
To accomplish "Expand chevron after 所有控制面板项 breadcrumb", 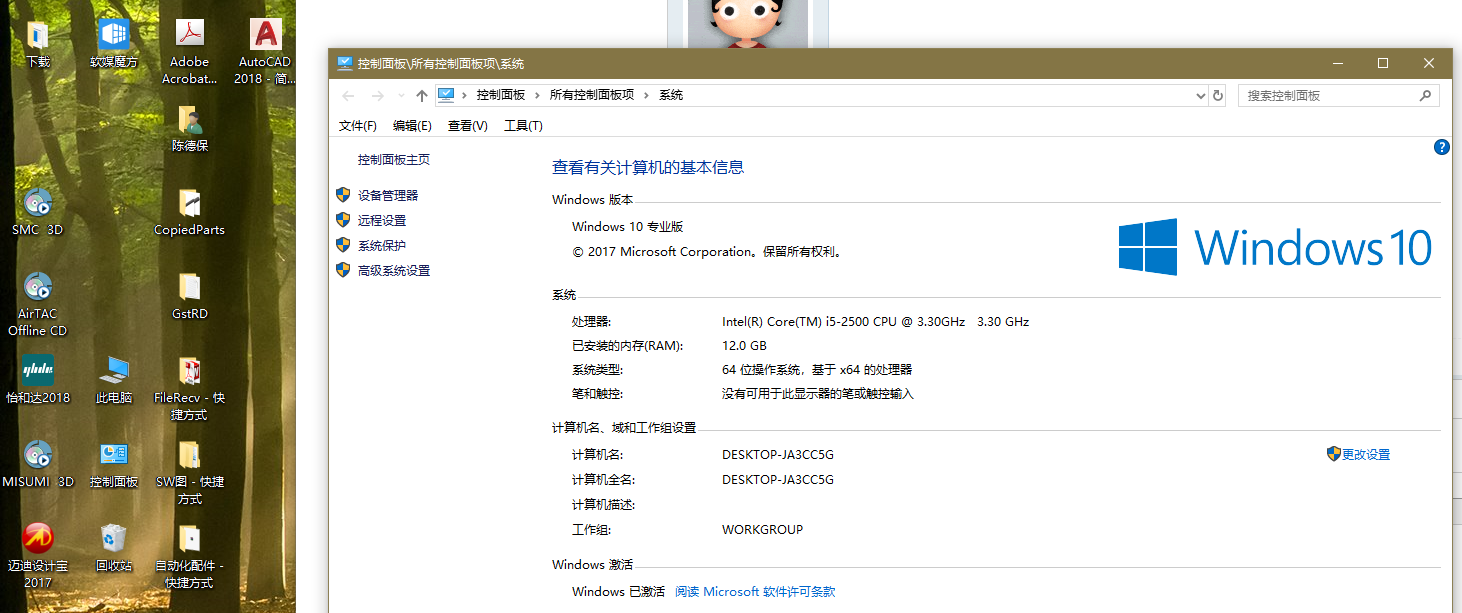I will pyautogui.click(x=646, y=95).
